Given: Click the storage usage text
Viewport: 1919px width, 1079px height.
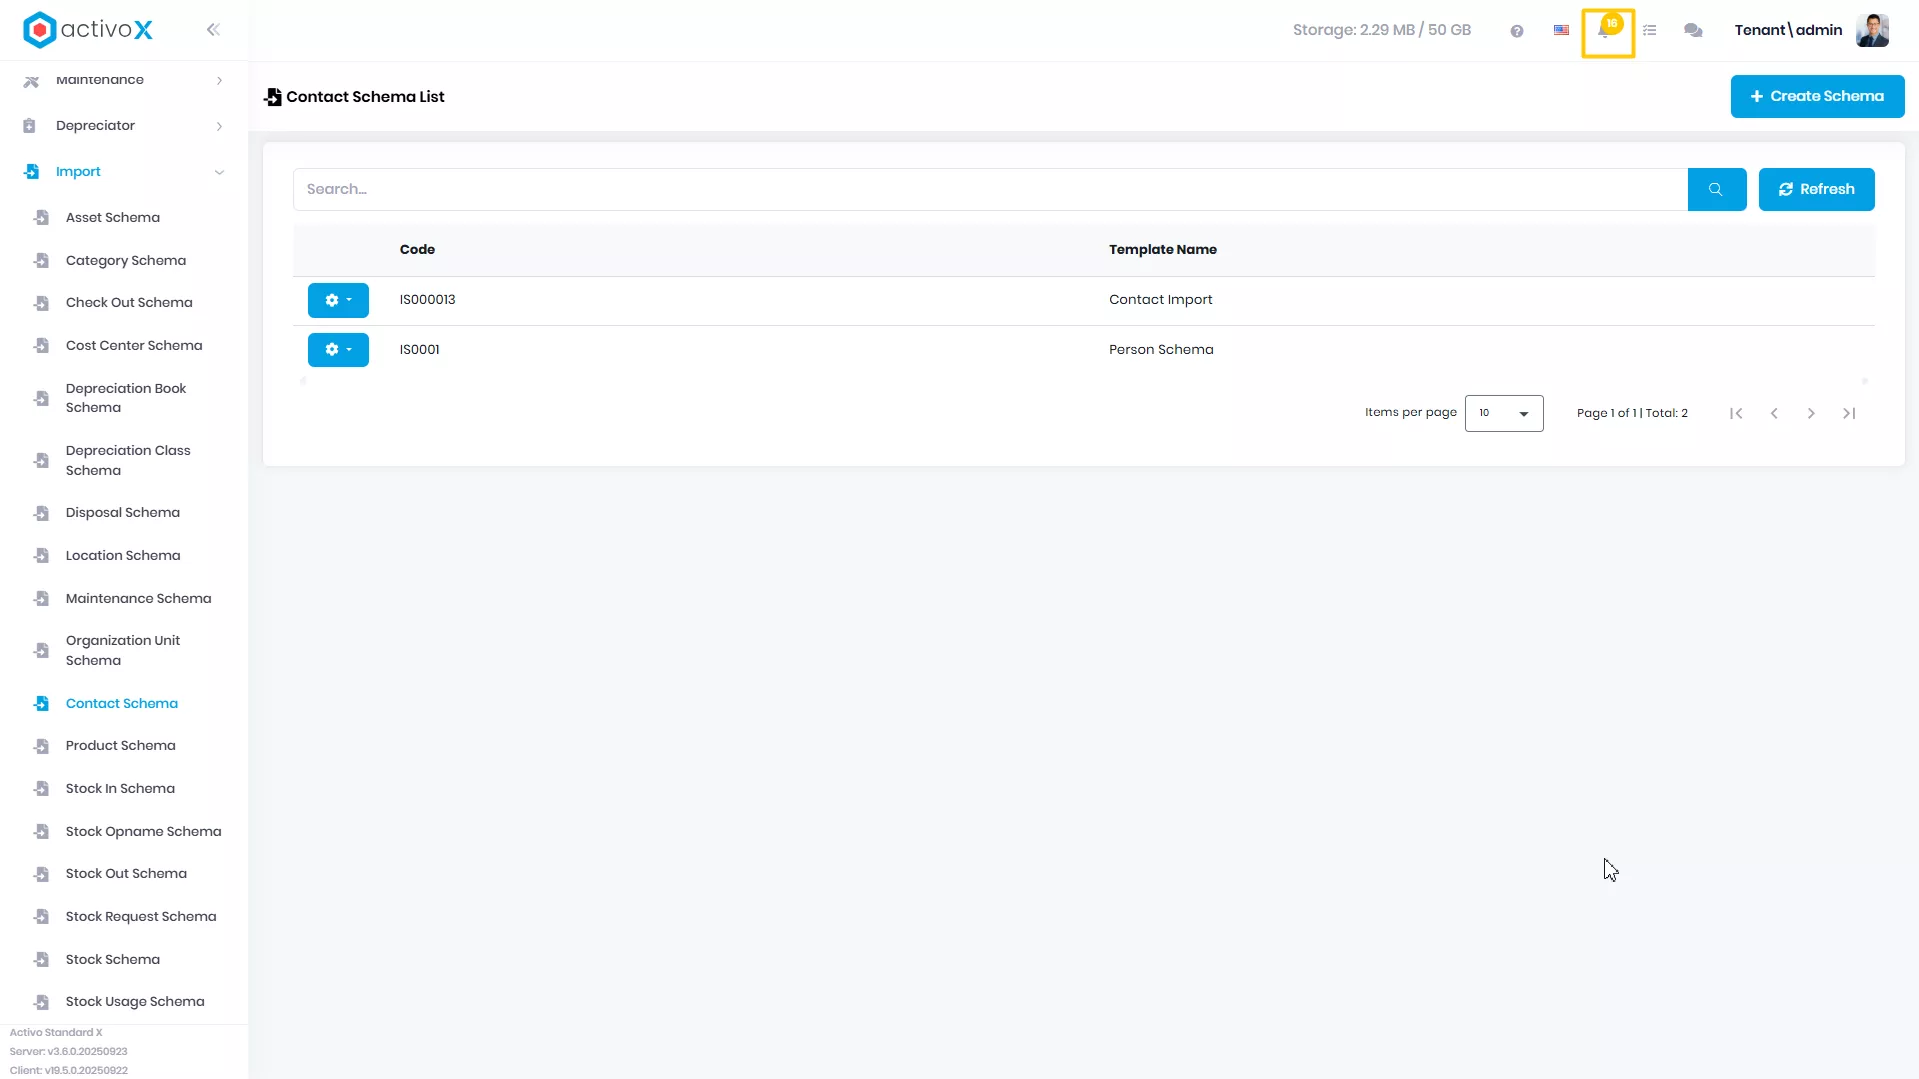Looking at the screenshot, I should point(1381,30).
